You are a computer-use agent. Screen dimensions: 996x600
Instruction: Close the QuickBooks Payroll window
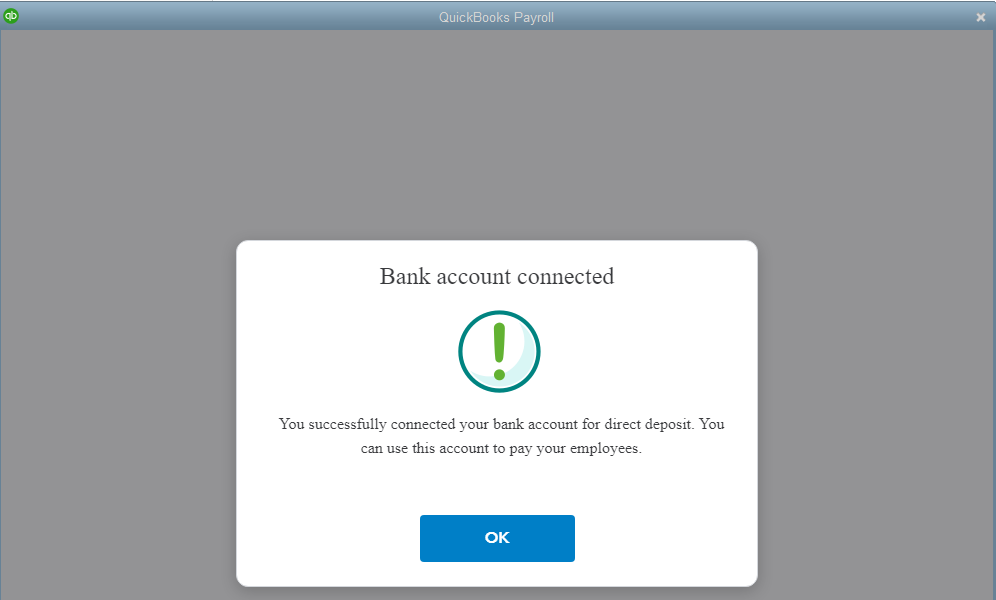click(x=980, y=18)
